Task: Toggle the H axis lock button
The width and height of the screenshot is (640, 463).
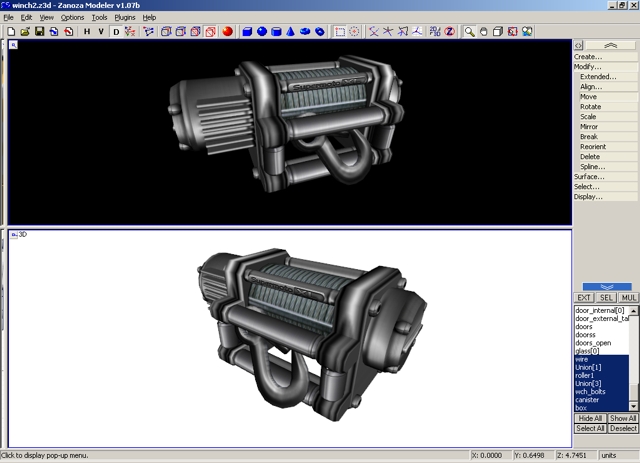Action: coord(87,32)
